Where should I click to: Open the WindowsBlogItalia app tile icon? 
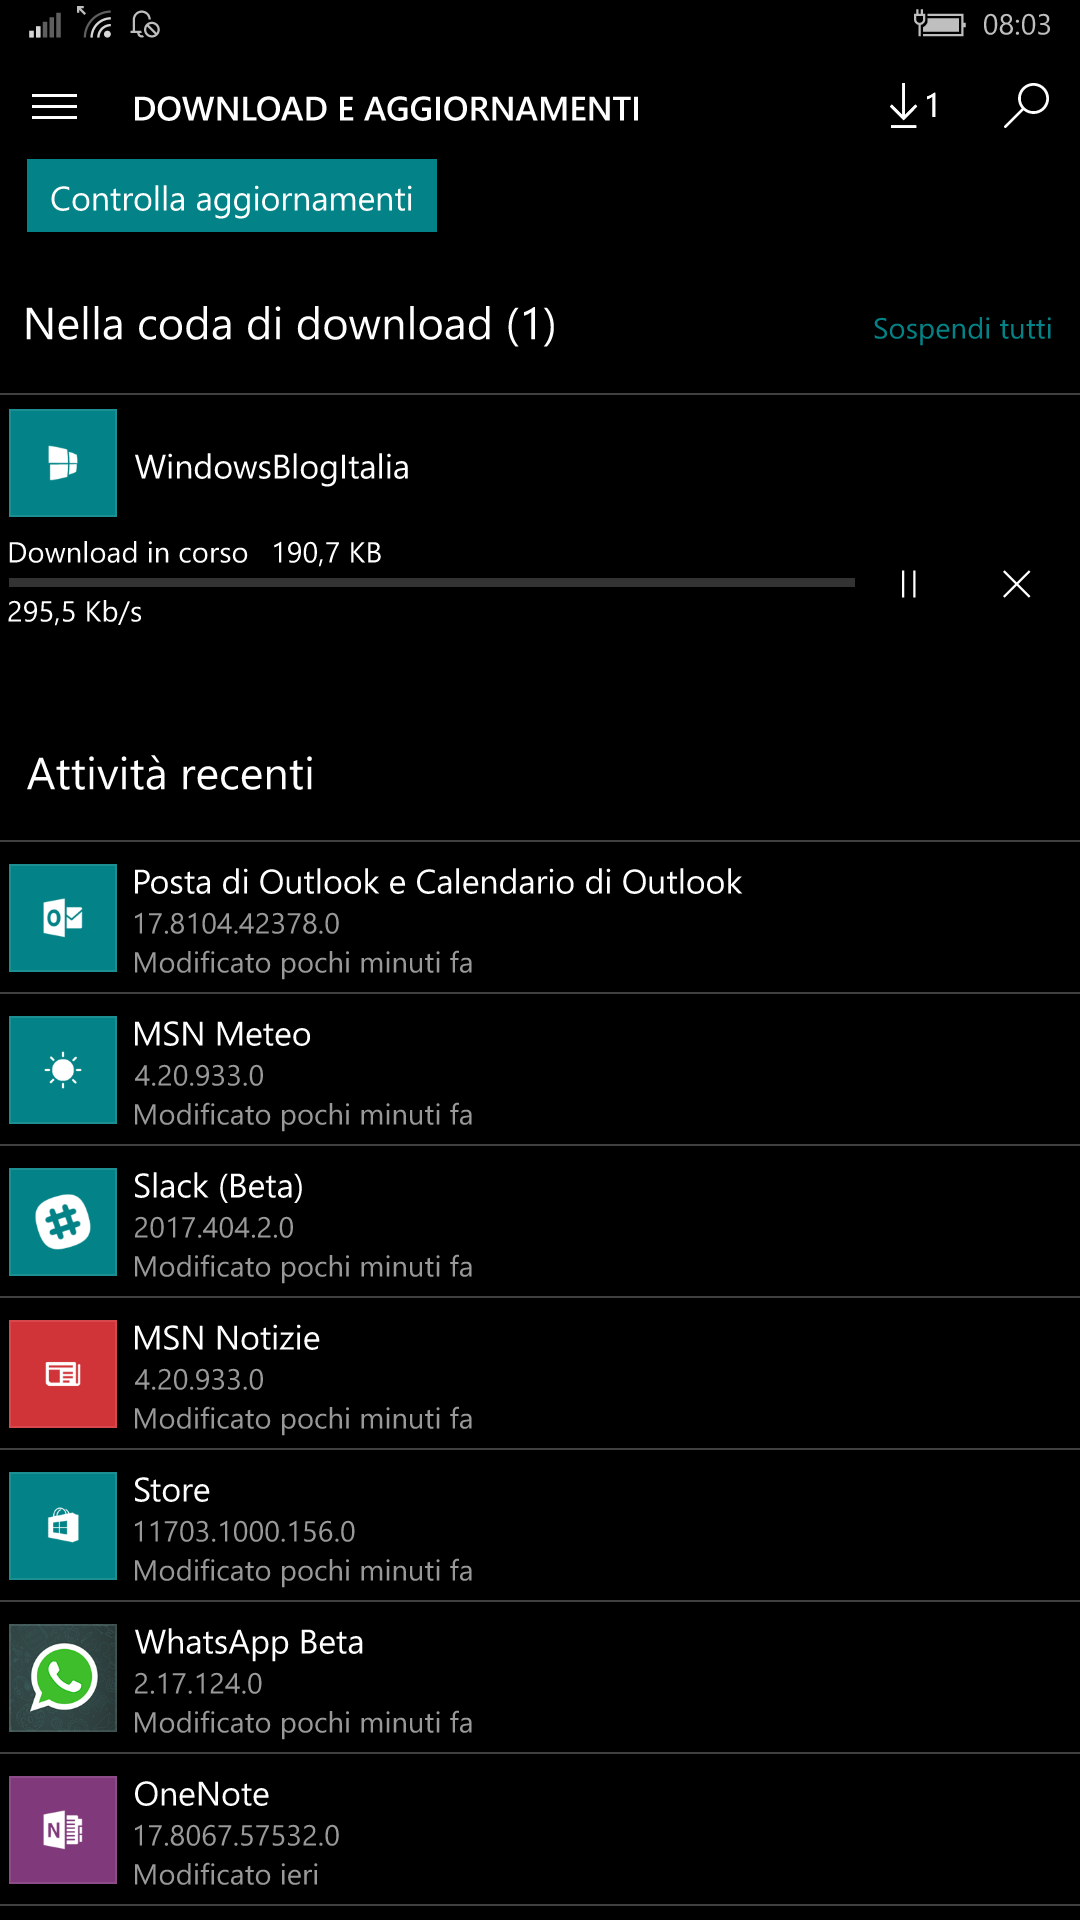63,463
